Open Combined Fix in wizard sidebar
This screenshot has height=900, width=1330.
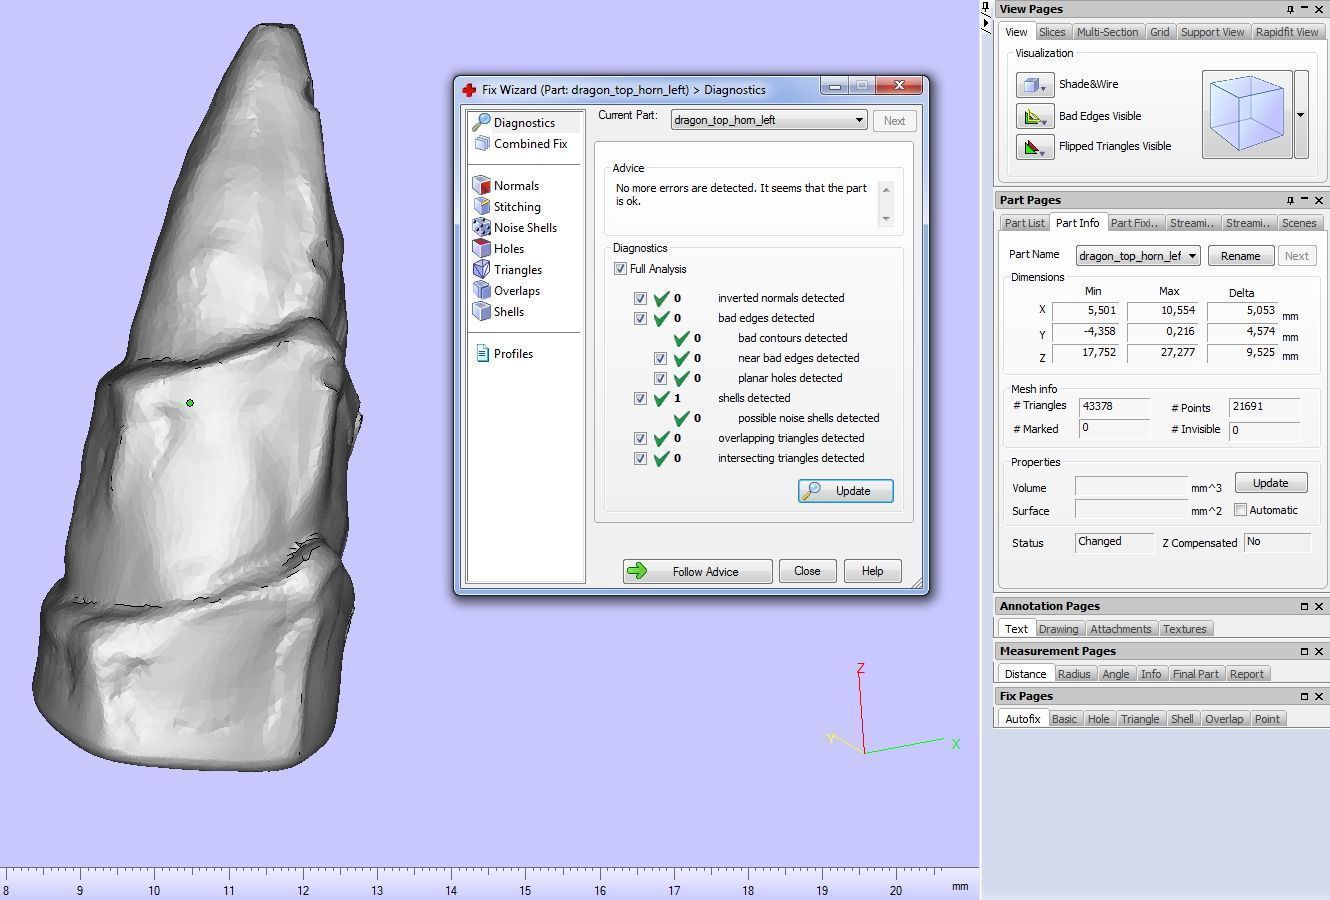pyautogui.click(x=520, y=144)
